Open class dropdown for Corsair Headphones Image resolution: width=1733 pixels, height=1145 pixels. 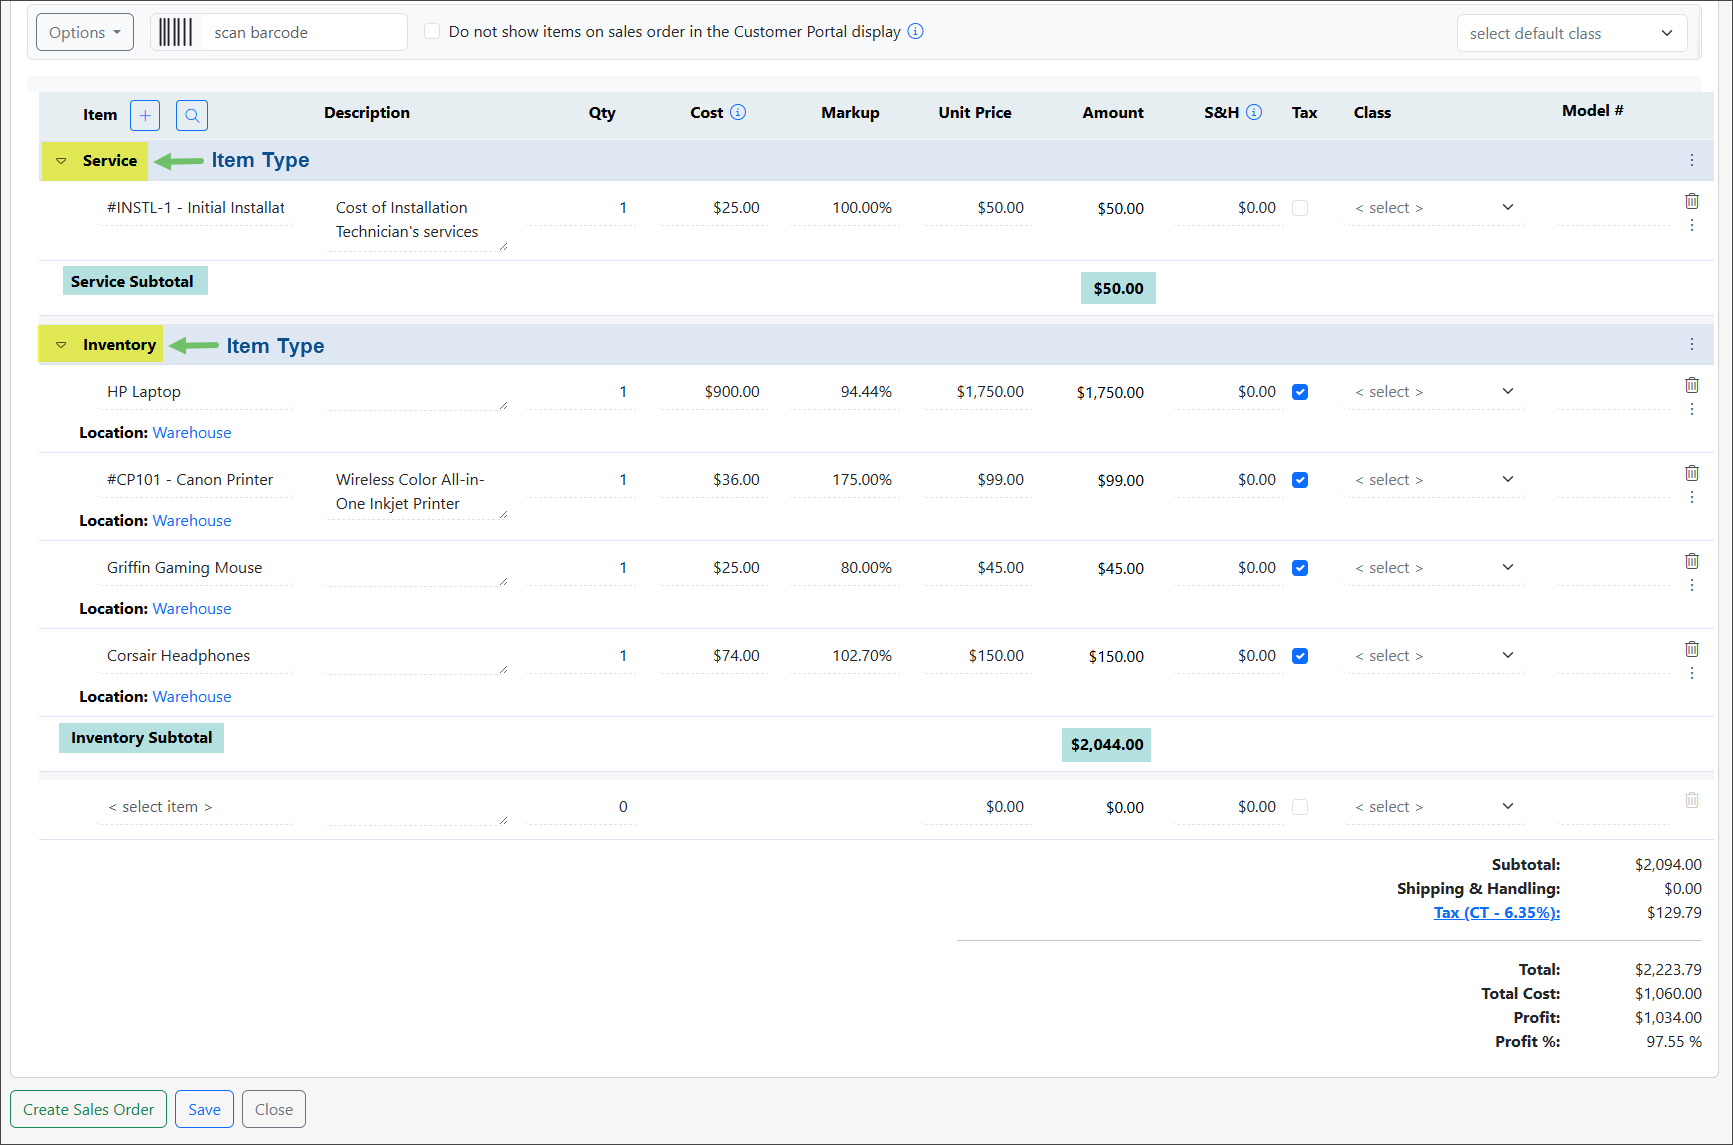coord(1434,656)
